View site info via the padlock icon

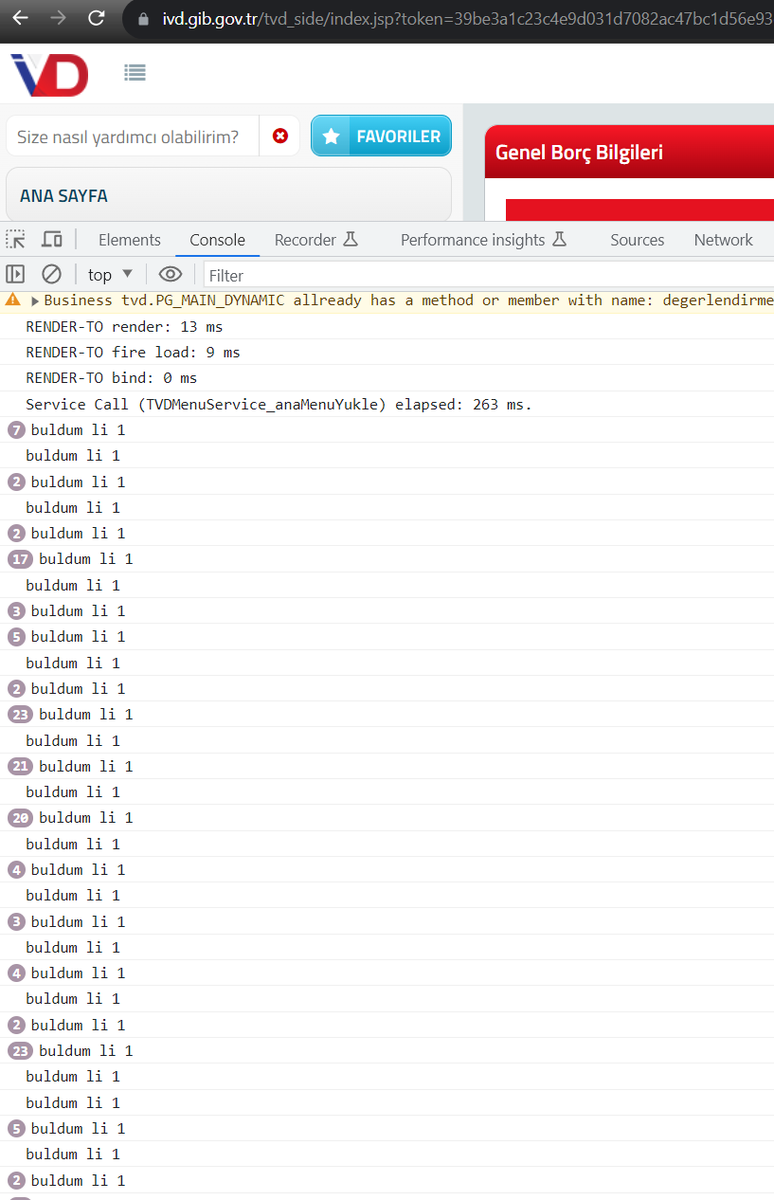click(x=142, y=19)
